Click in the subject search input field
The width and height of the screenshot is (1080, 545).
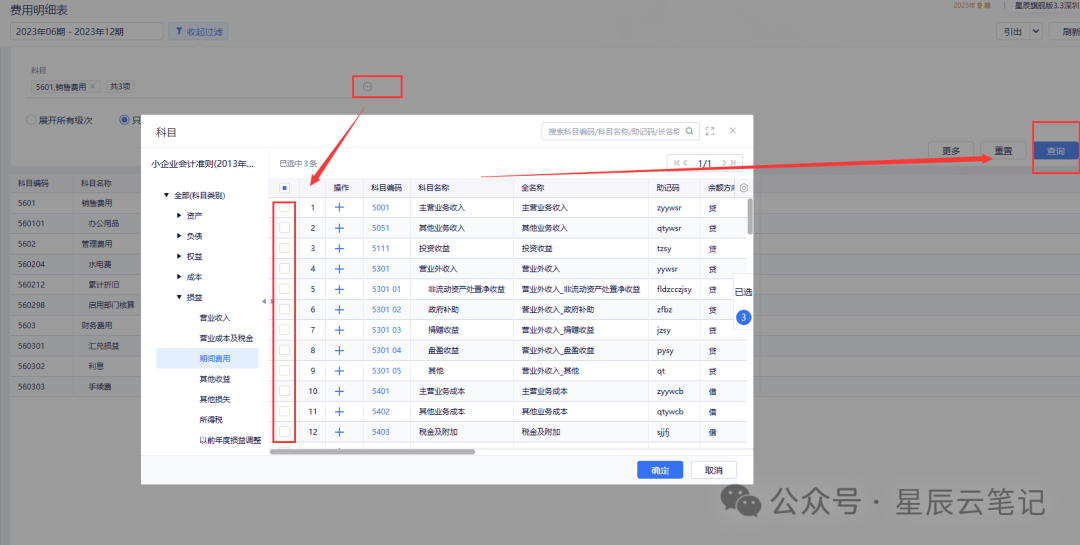tap(613, 131)
